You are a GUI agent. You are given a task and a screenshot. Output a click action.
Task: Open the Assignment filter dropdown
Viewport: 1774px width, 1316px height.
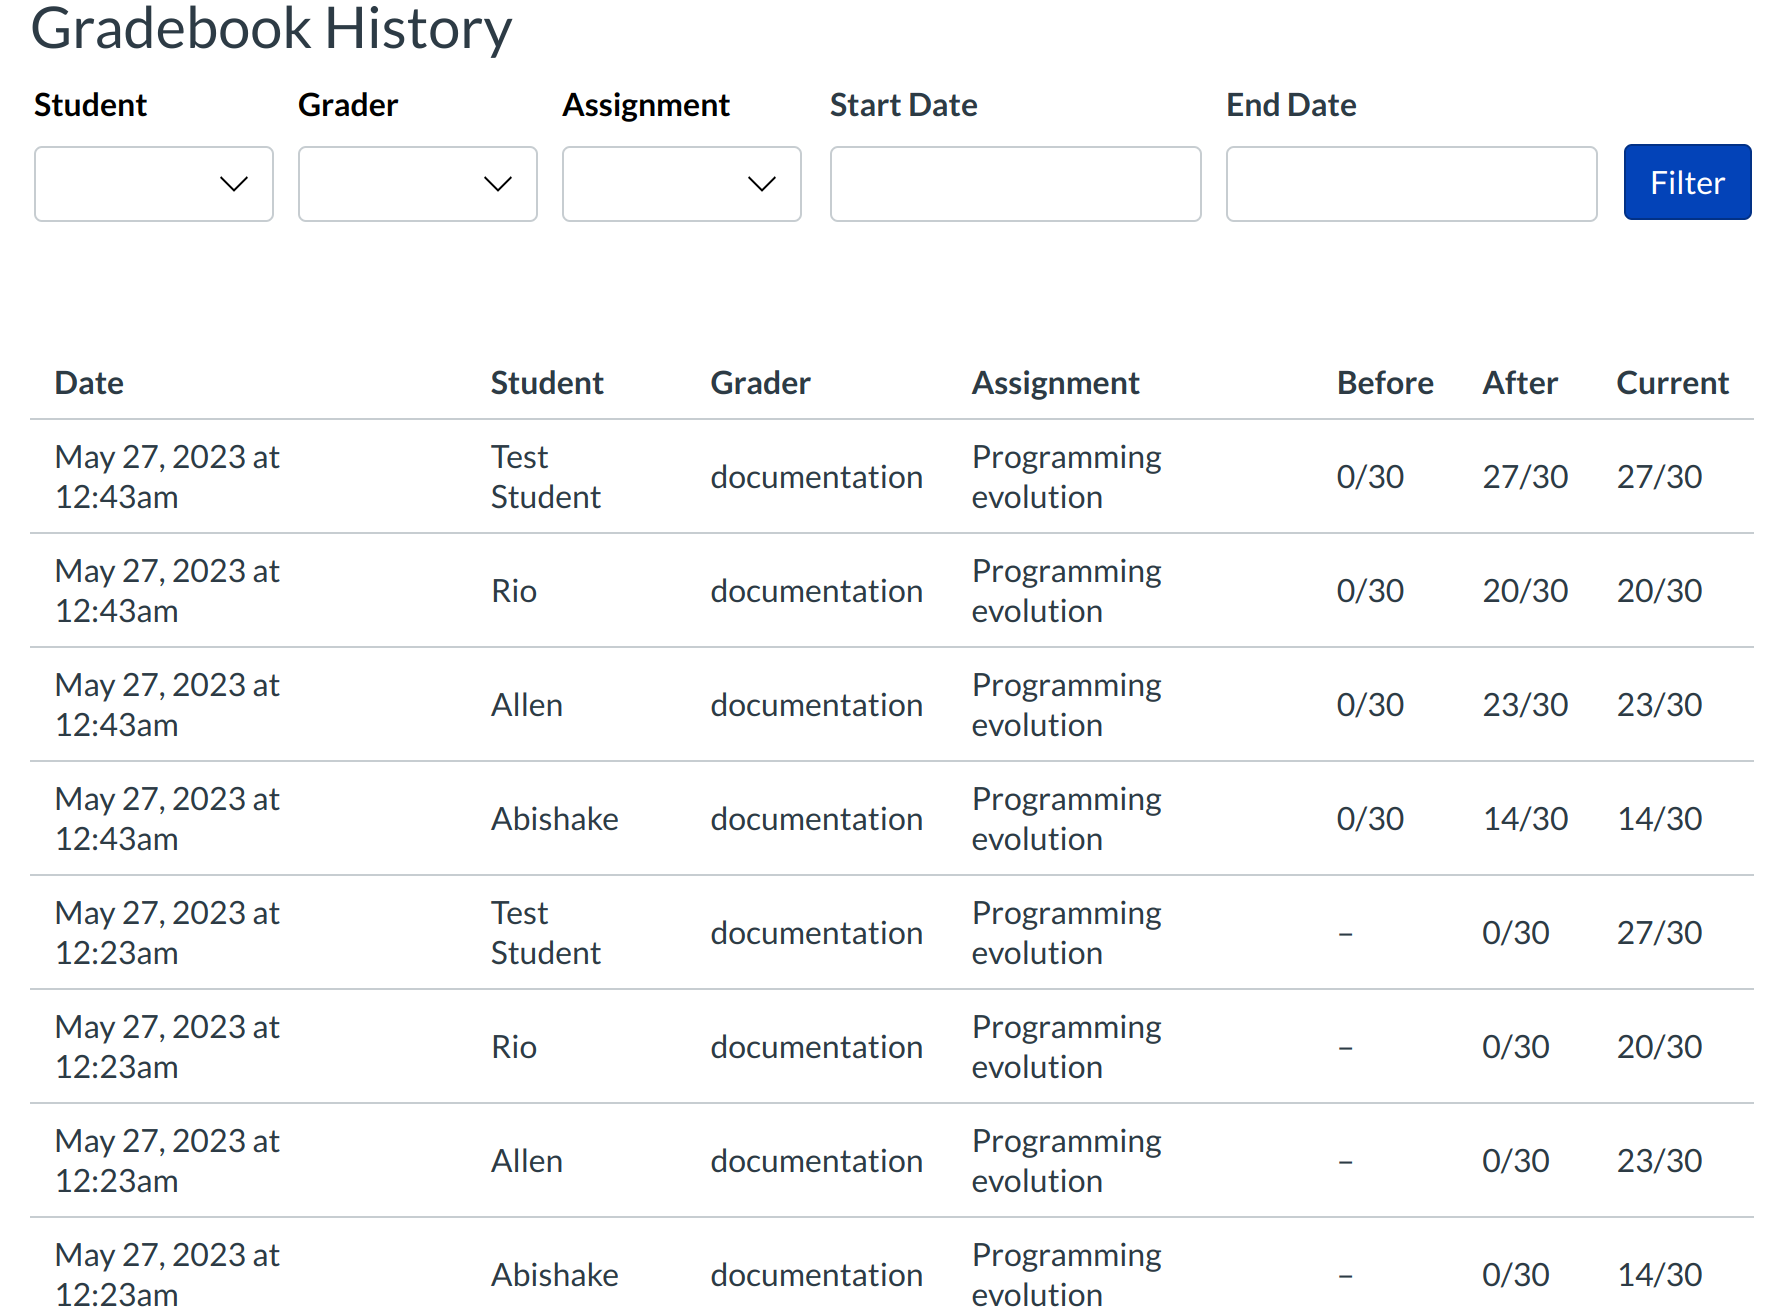point(681,184)
